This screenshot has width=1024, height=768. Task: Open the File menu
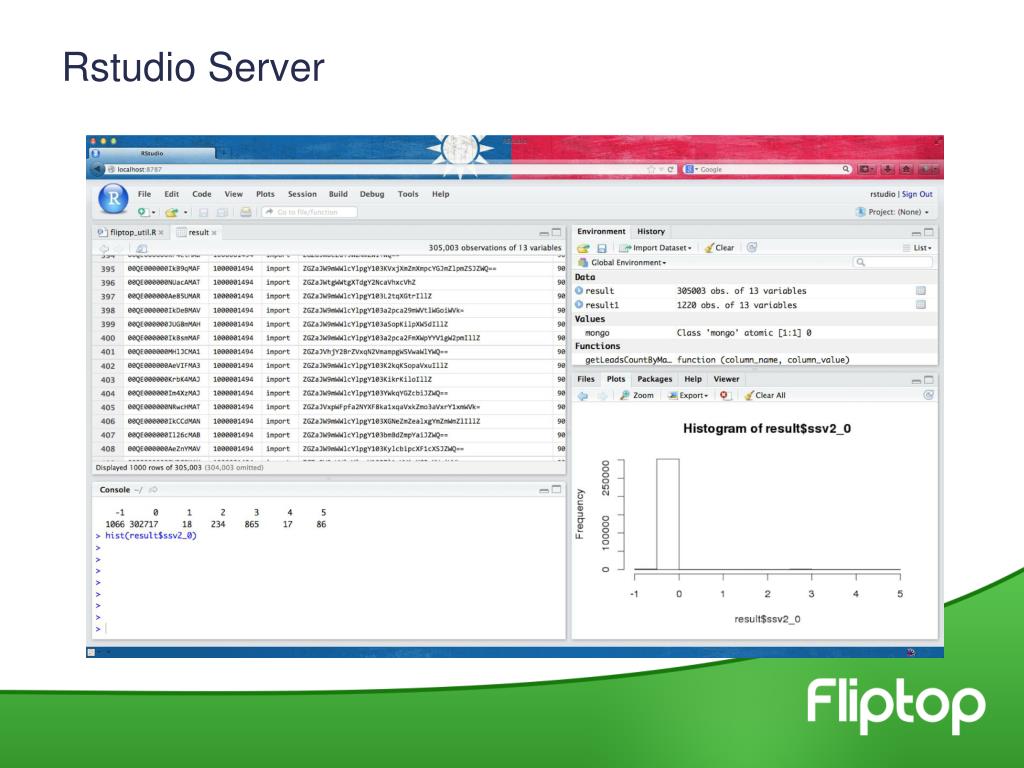pyautogui.click(x=144, y=194)
